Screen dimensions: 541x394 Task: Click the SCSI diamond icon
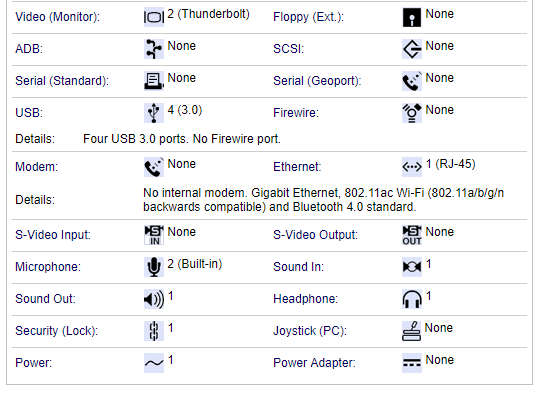(x=412, y=49)
